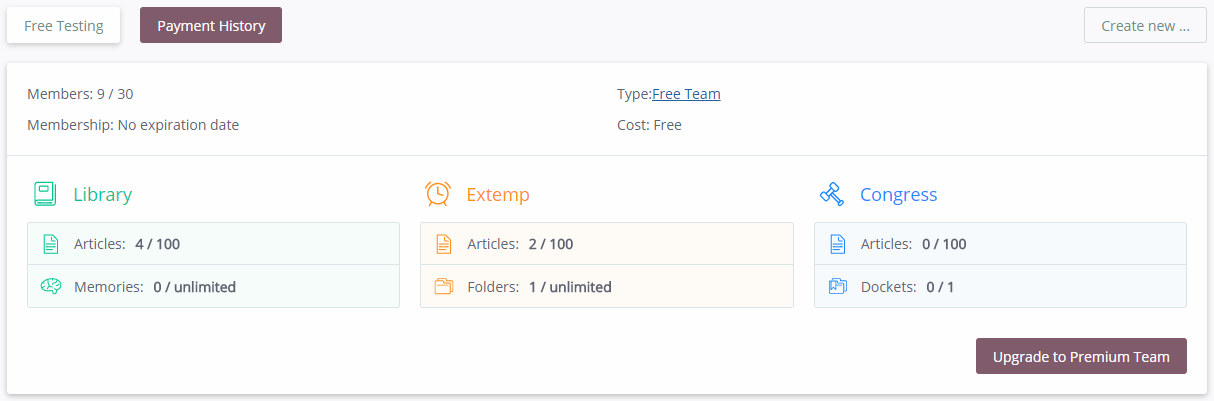Select the Congress Dockets row
The image size is (1214, 401).
1000,287
